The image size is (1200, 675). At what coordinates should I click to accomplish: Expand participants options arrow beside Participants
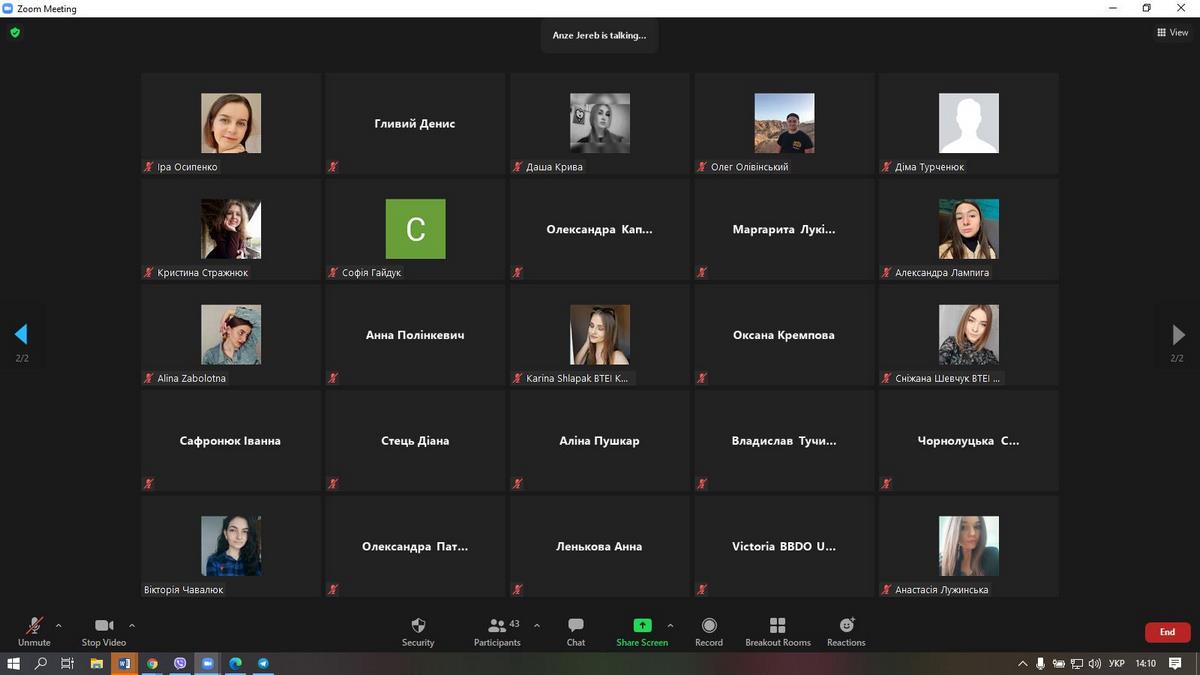(537, 626)
